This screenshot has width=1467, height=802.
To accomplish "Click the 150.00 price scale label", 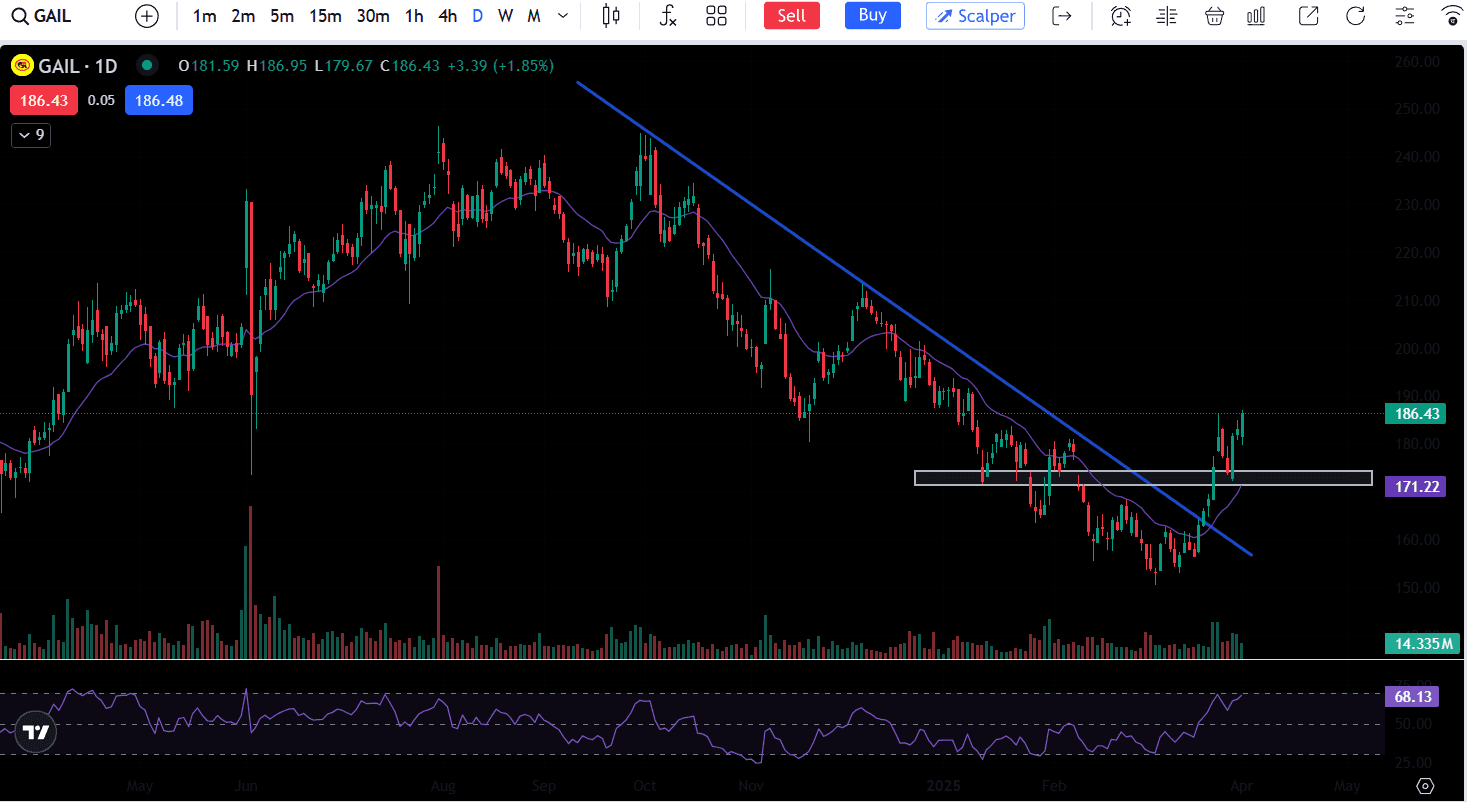I will coord(1417,588).
